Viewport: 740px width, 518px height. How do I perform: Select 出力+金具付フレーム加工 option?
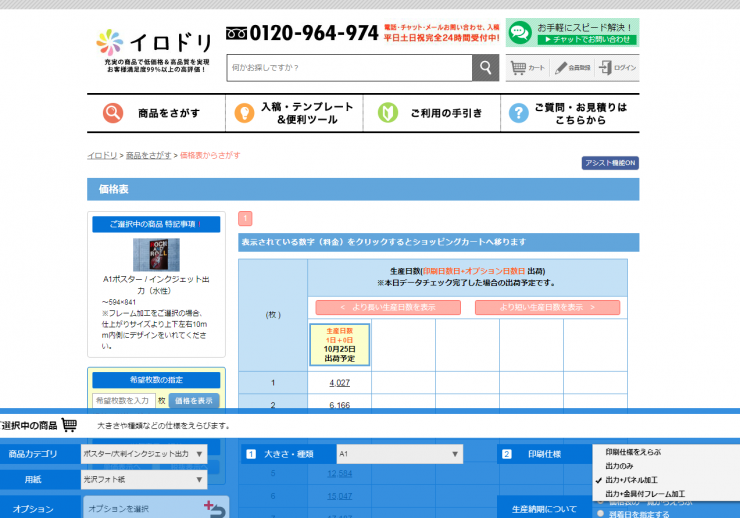(x=645, y=494)
